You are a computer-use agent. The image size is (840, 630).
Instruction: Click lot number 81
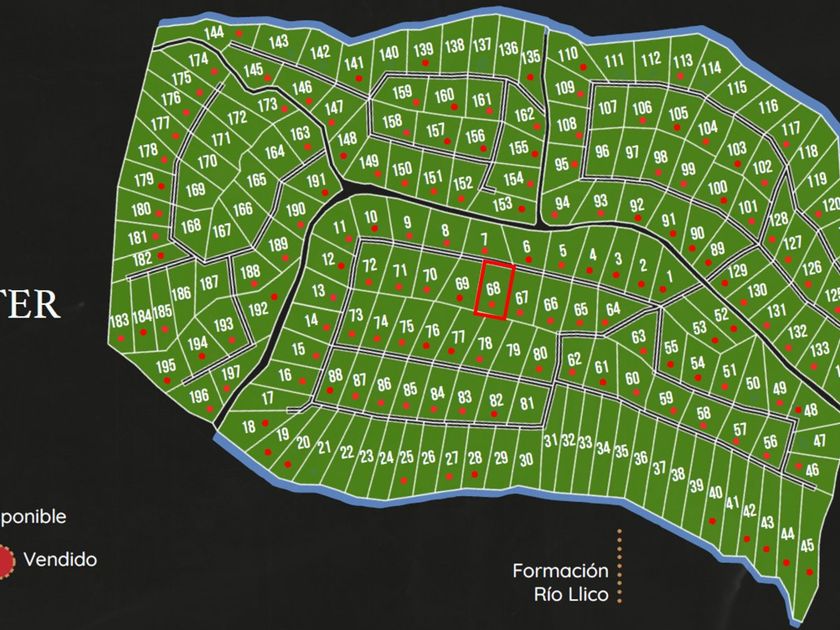tap(527, 403)
